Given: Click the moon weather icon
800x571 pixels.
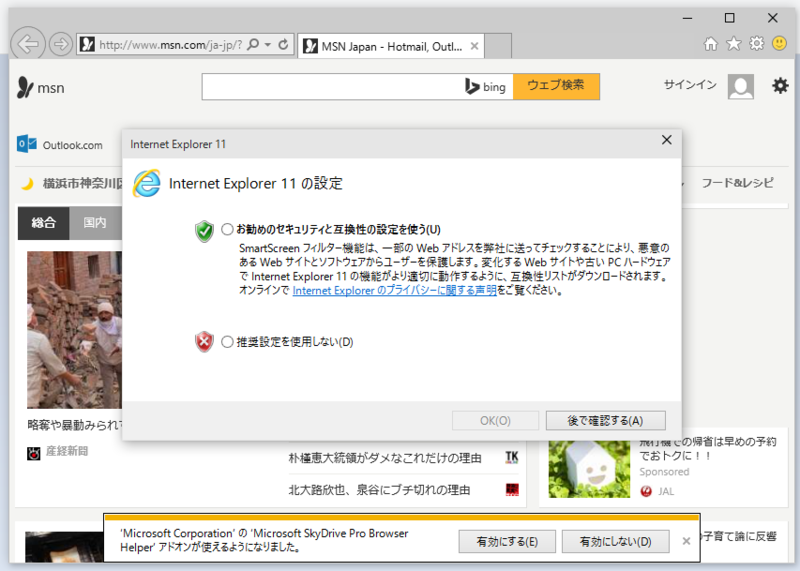Looking at the screenshot, I should pos(27,184).
